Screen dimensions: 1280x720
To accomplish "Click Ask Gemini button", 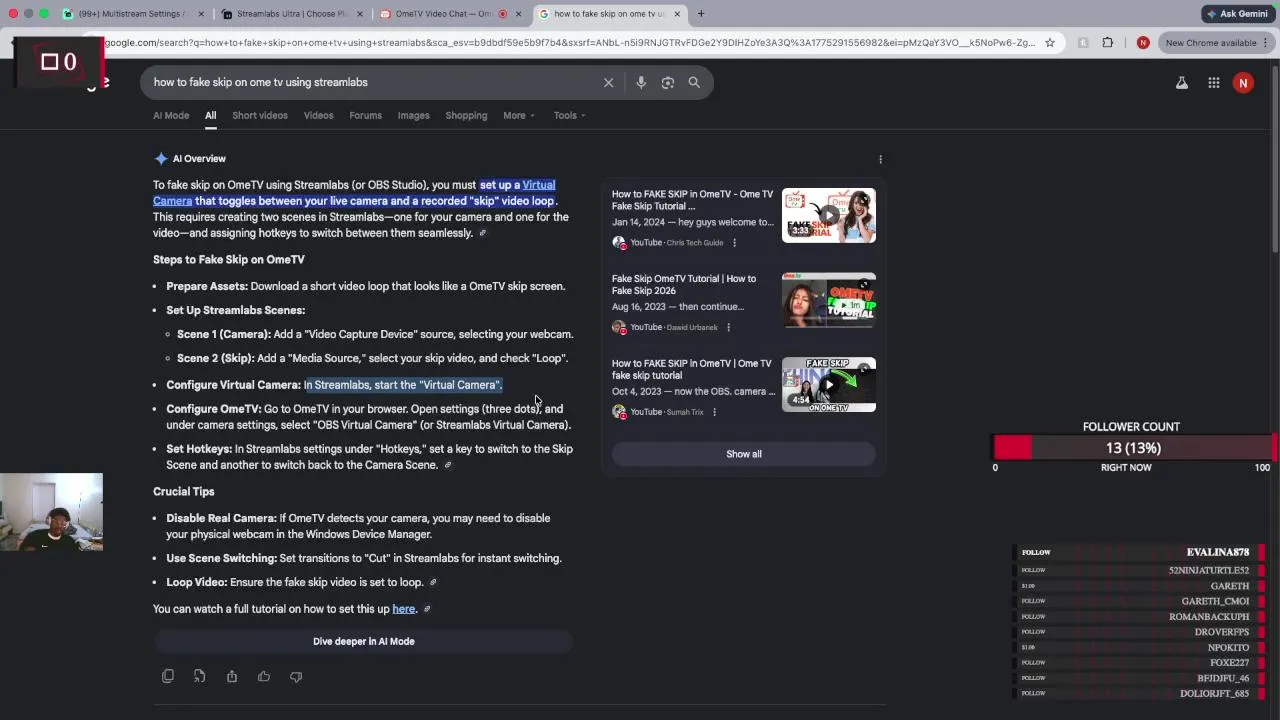I will pos(1237,14).
